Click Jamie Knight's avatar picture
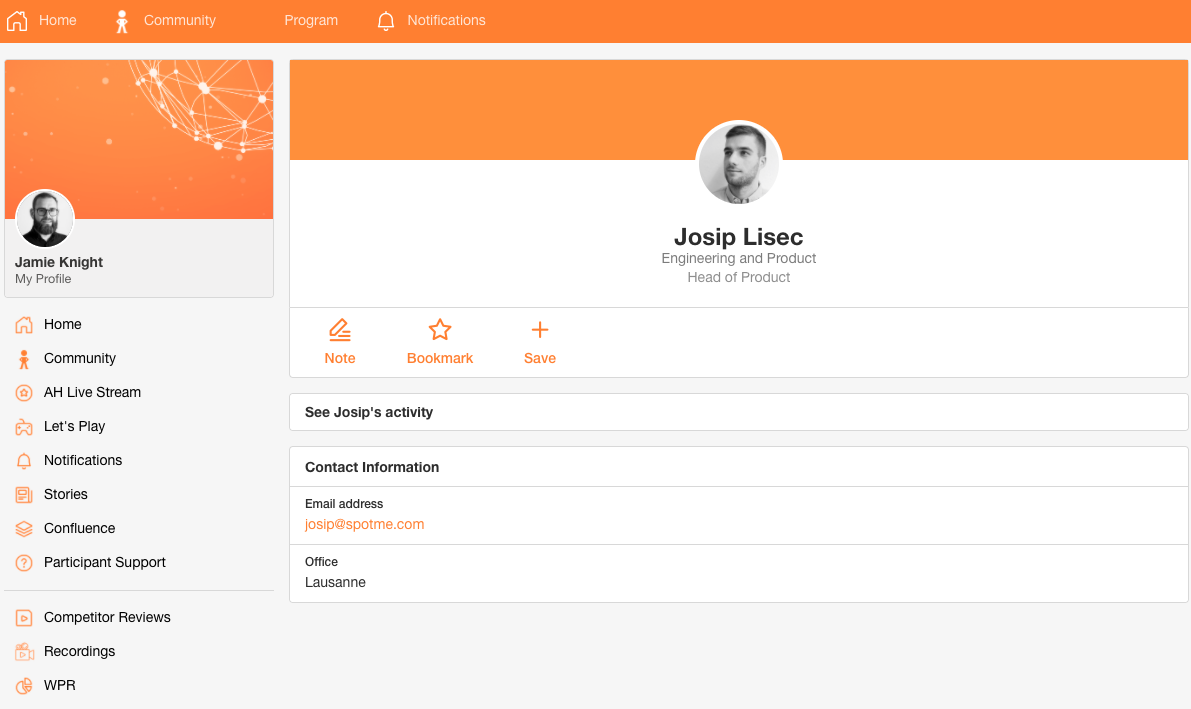The height and width of the screenshot is (709, 1191). pyautogui.click(x=45, y=219)
